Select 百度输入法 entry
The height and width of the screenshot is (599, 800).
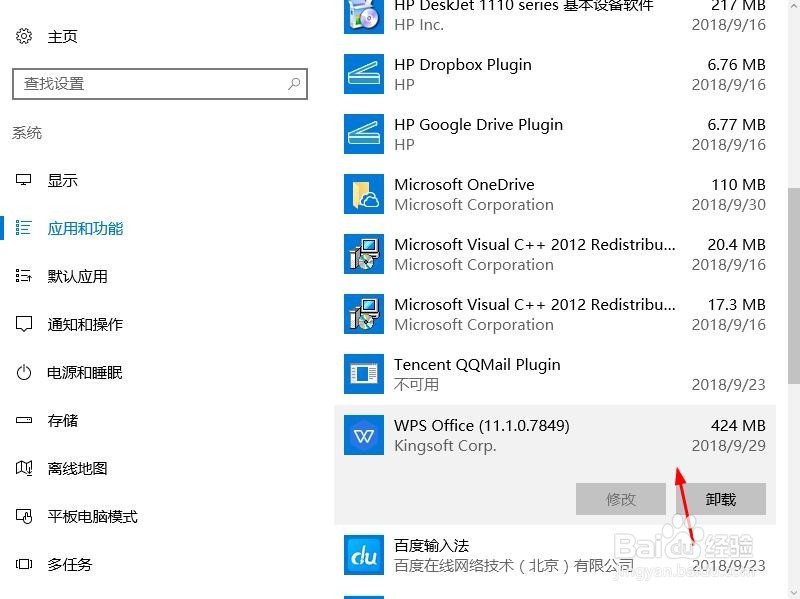tap(555, 555)
